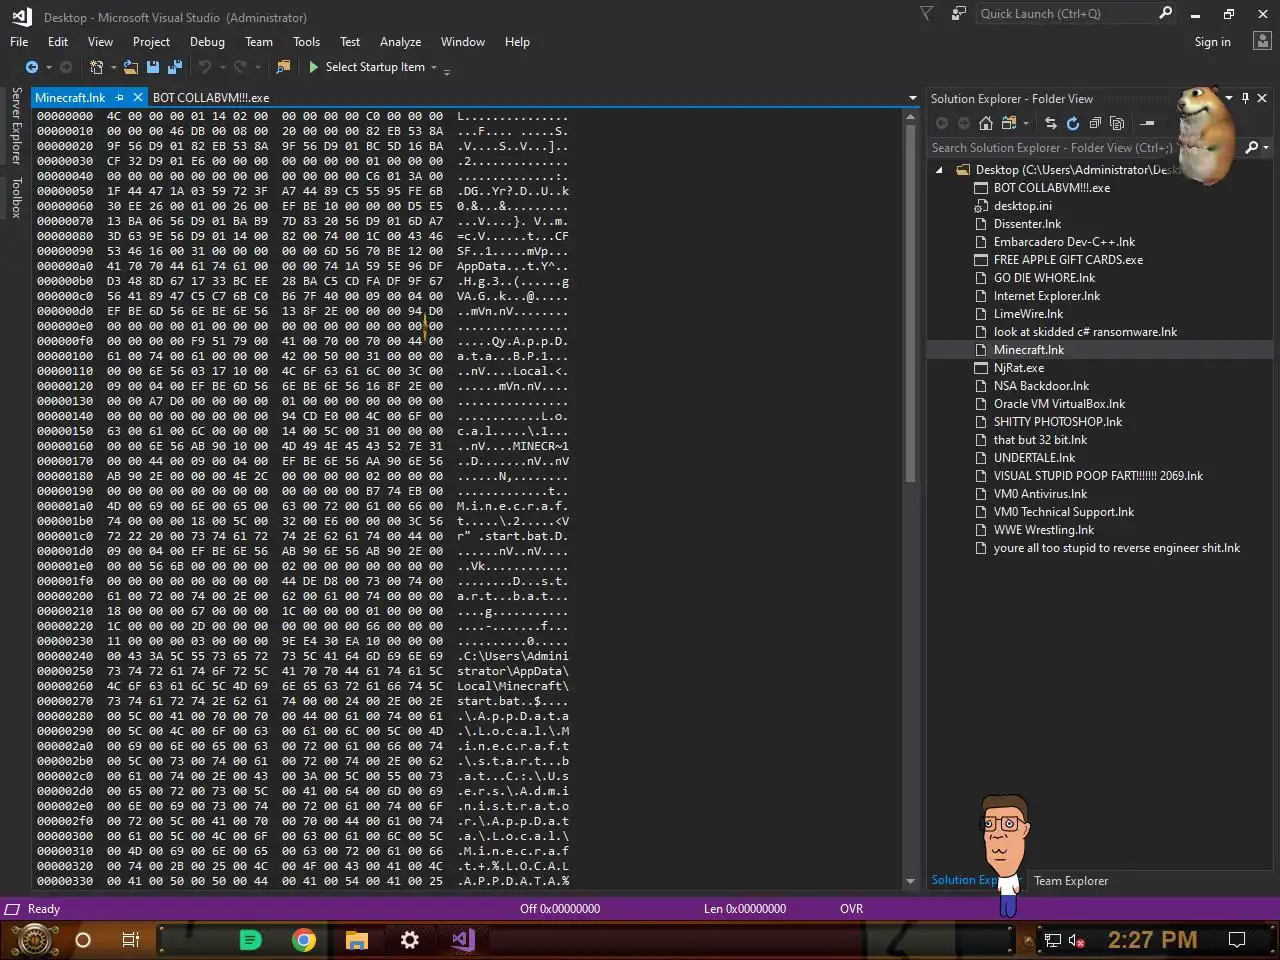Click the search magnifier in Solution Explorer
The height and width of the screenshot is (960, 1280).
[1251, 147]
